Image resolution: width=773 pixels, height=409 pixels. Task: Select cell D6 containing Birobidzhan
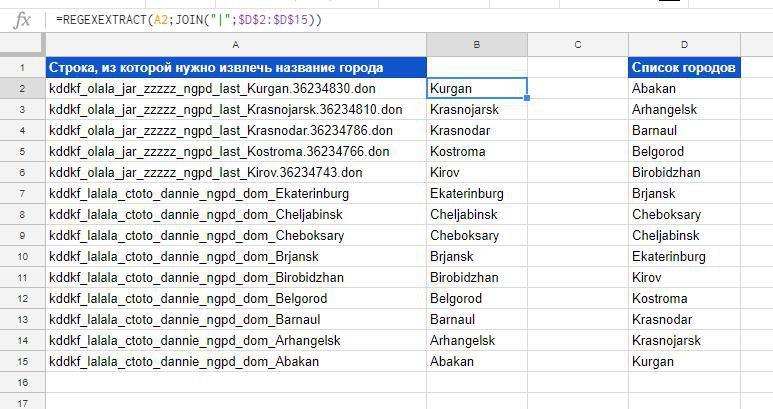(684, 172)
